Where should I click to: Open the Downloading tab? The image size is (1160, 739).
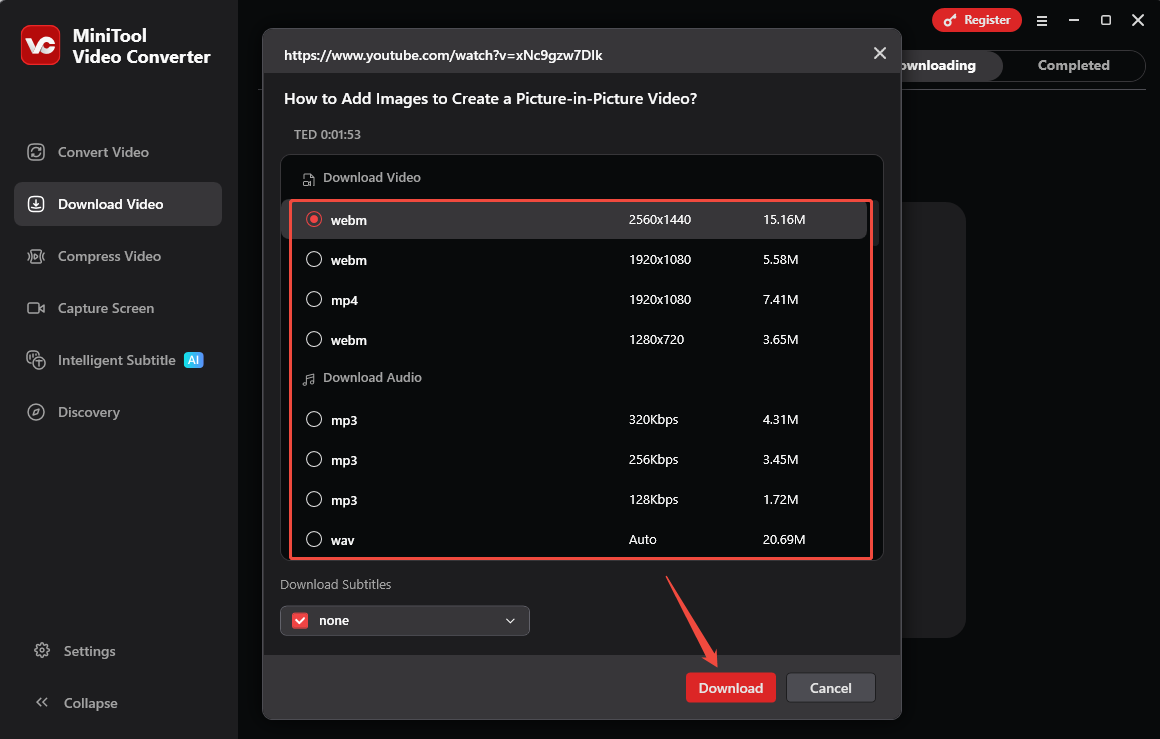(x=940, y=65)
